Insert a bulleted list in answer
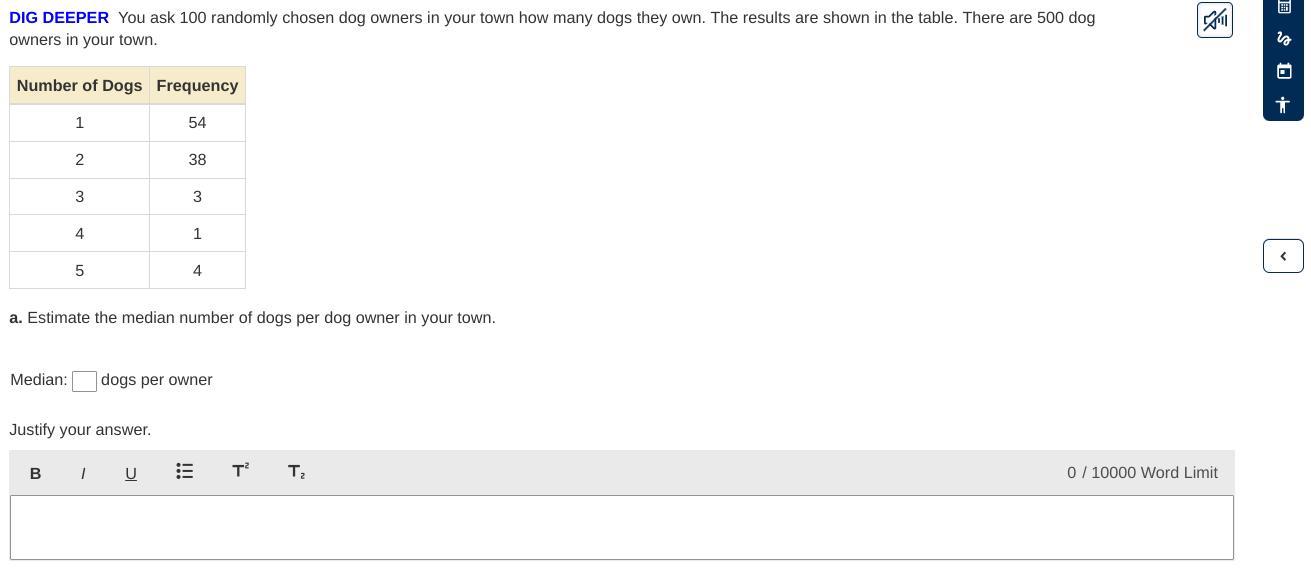Image resolution: width=1311 pixels, height=577 pixels. [185, 471]
